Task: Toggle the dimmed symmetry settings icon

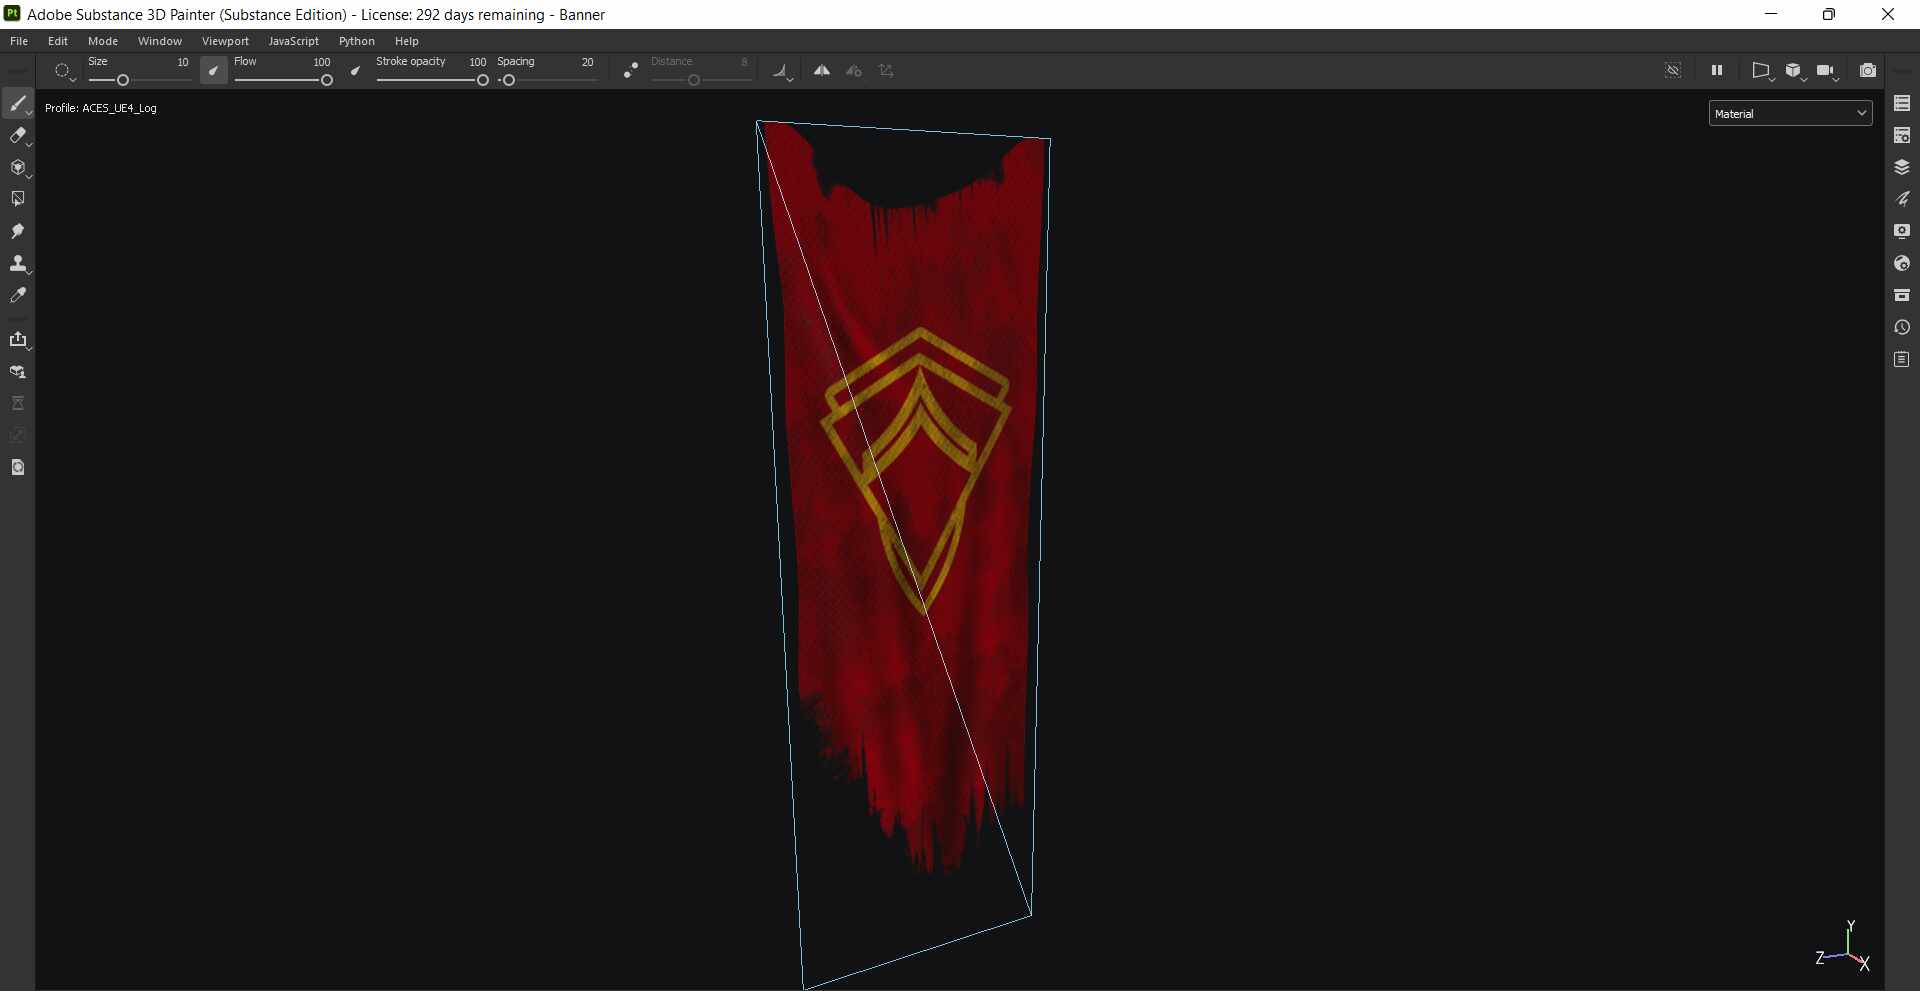Action: pos(854,70)
